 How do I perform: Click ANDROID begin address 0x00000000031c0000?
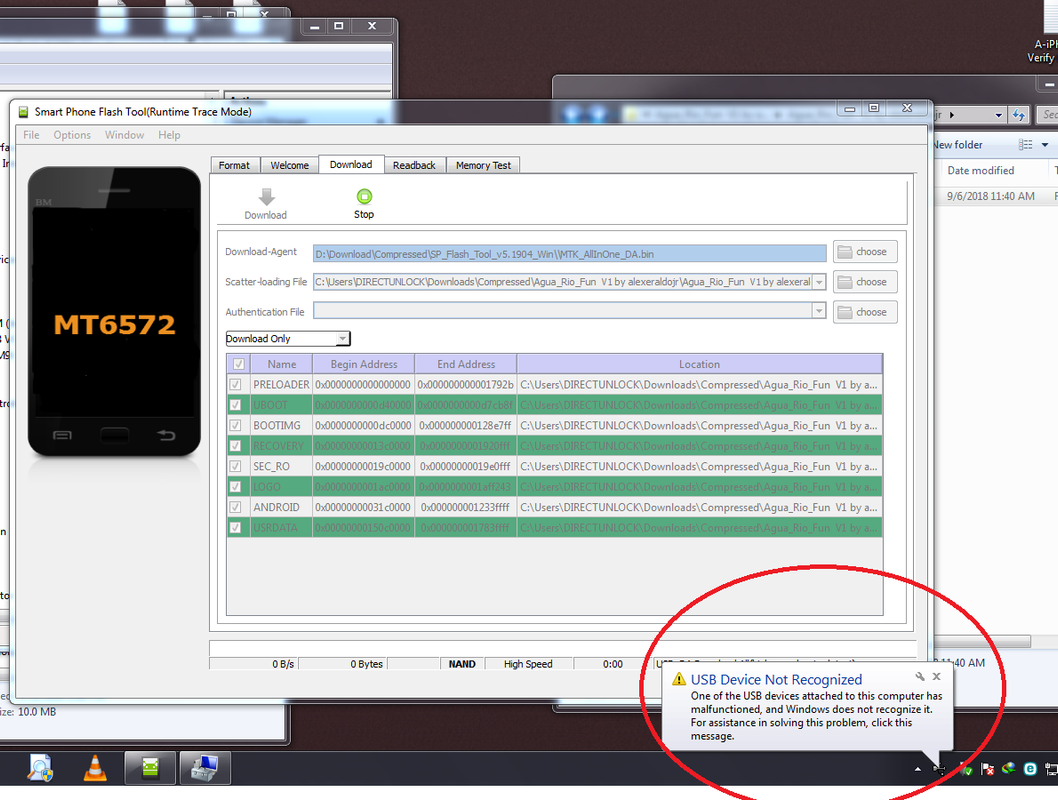363,507
